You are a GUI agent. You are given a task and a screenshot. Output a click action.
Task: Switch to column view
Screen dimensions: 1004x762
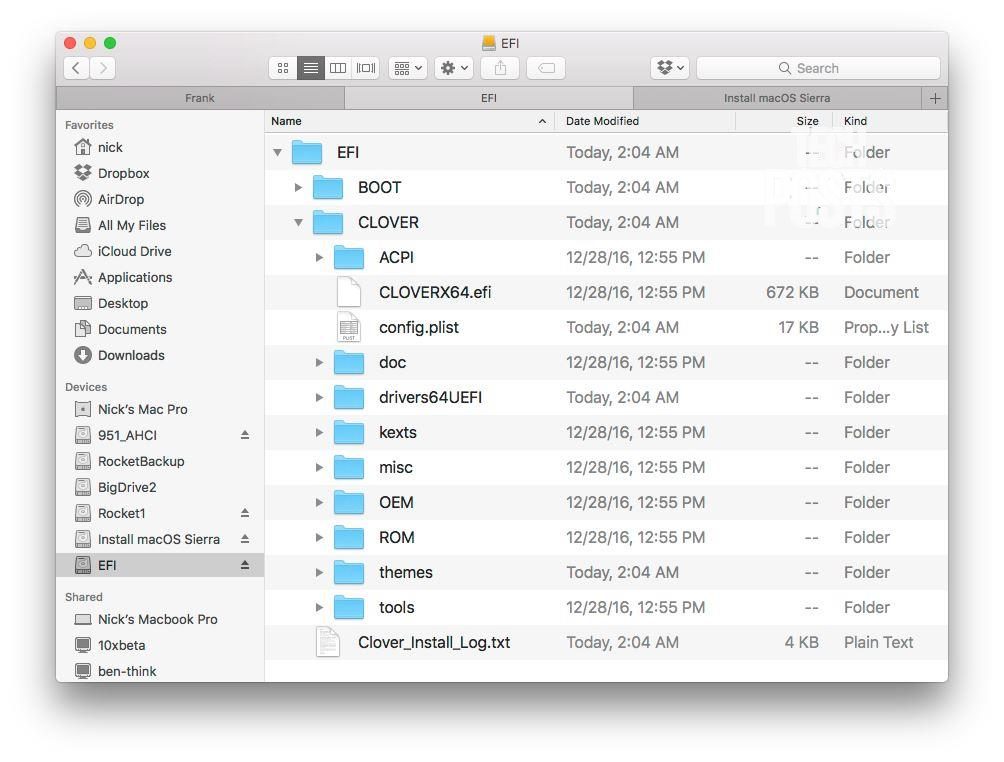pos(338,68)
